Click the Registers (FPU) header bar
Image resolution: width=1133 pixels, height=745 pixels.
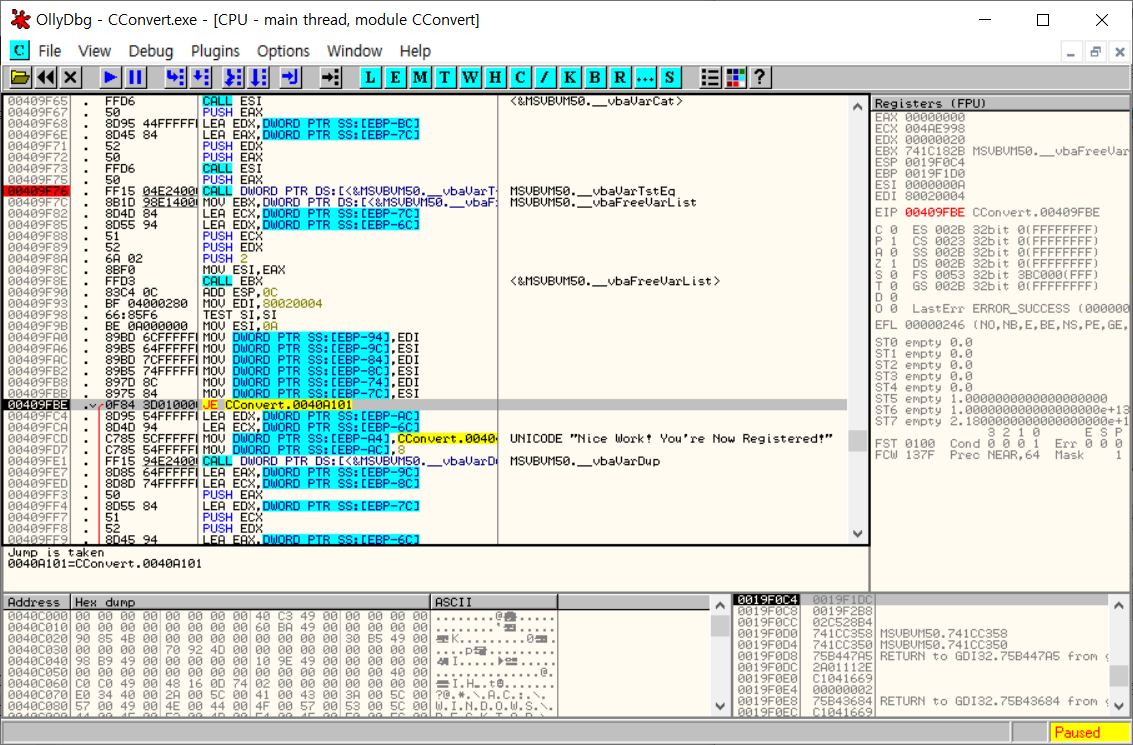[1001, 103]
